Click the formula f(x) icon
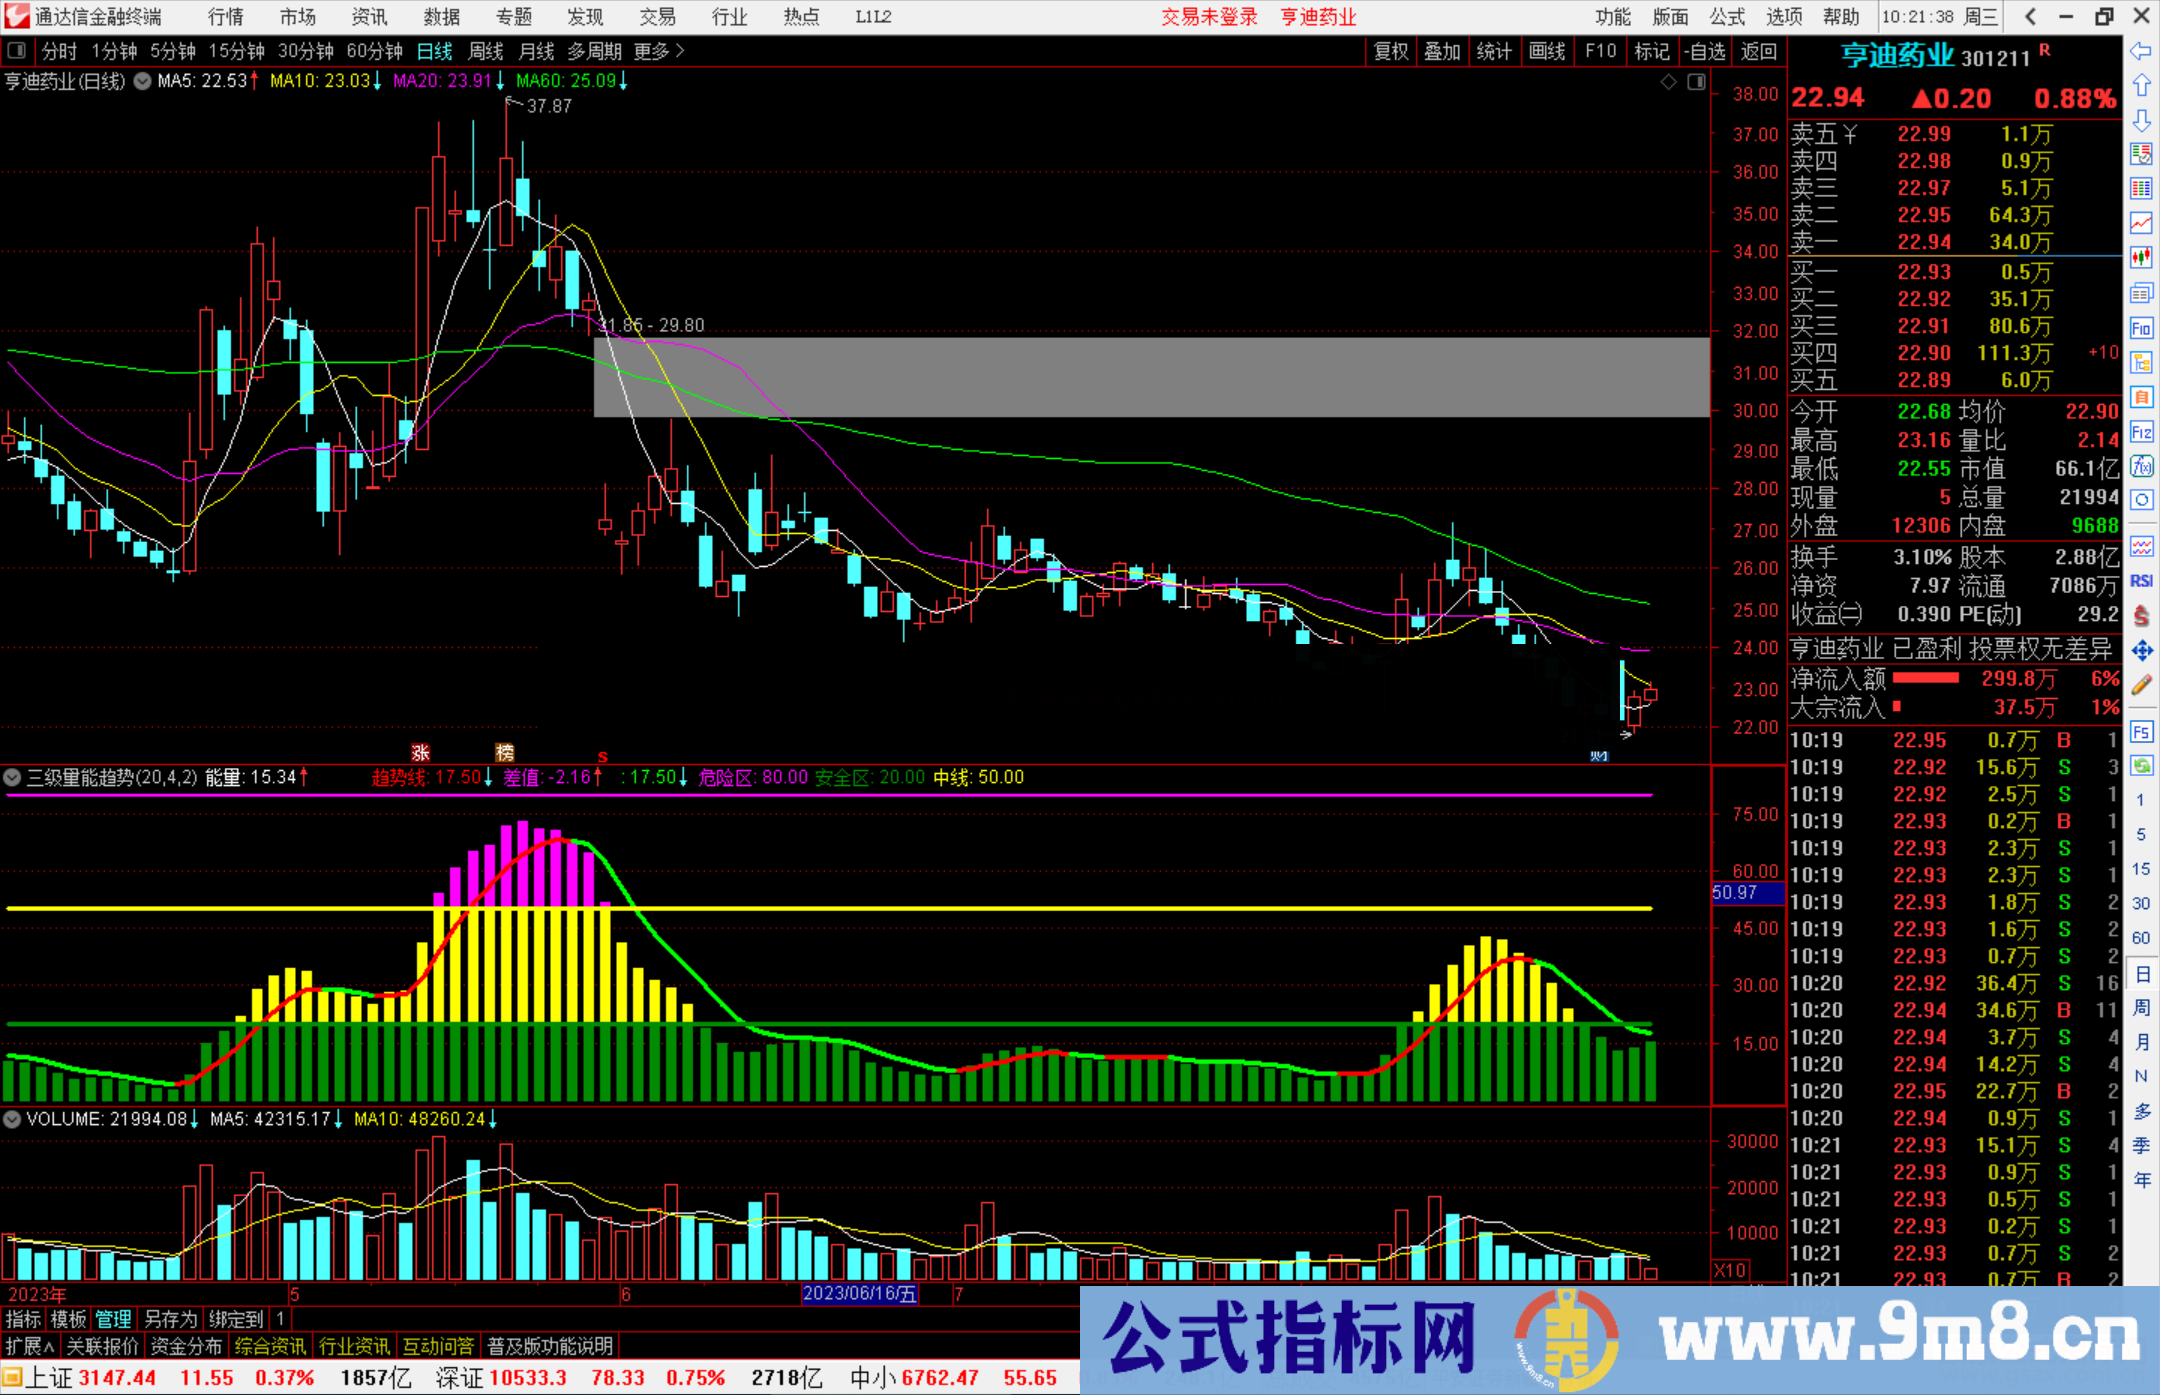Screen dimensions: 2160x1395 pyautogui.click(x=2141, y=466)
